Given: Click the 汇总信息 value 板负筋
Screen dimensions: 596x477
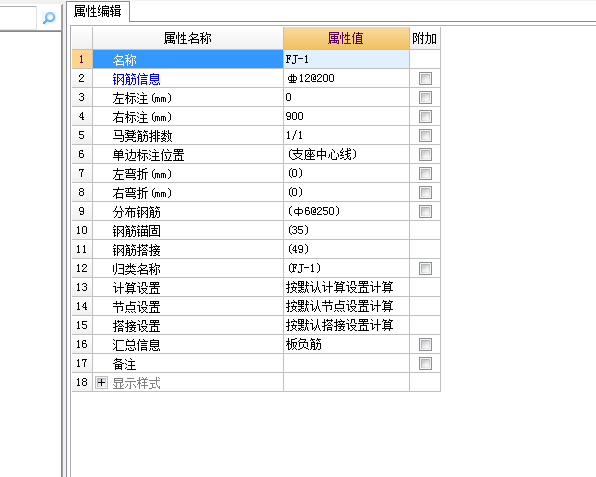Looking at the screenshot, I should coord(304,344).
